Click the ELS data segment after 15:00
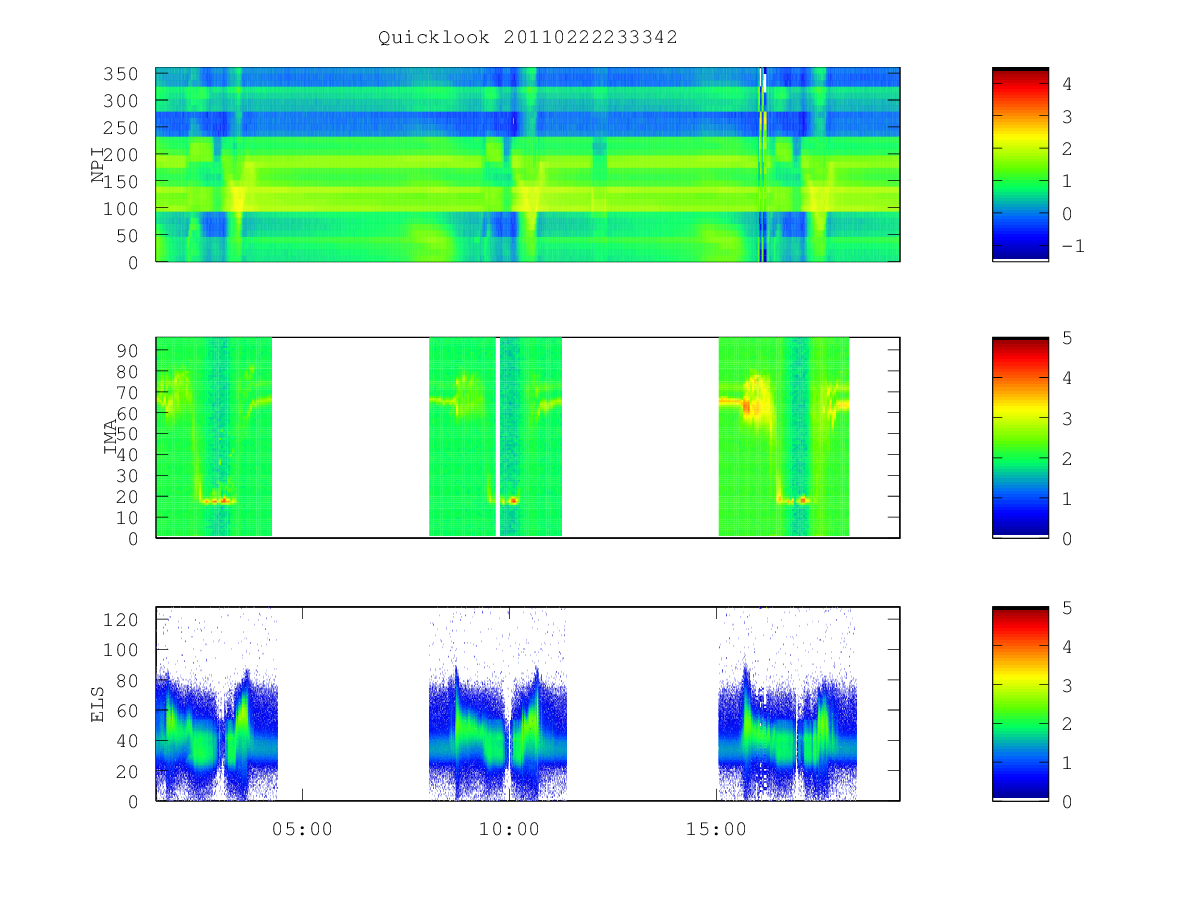 787,705
